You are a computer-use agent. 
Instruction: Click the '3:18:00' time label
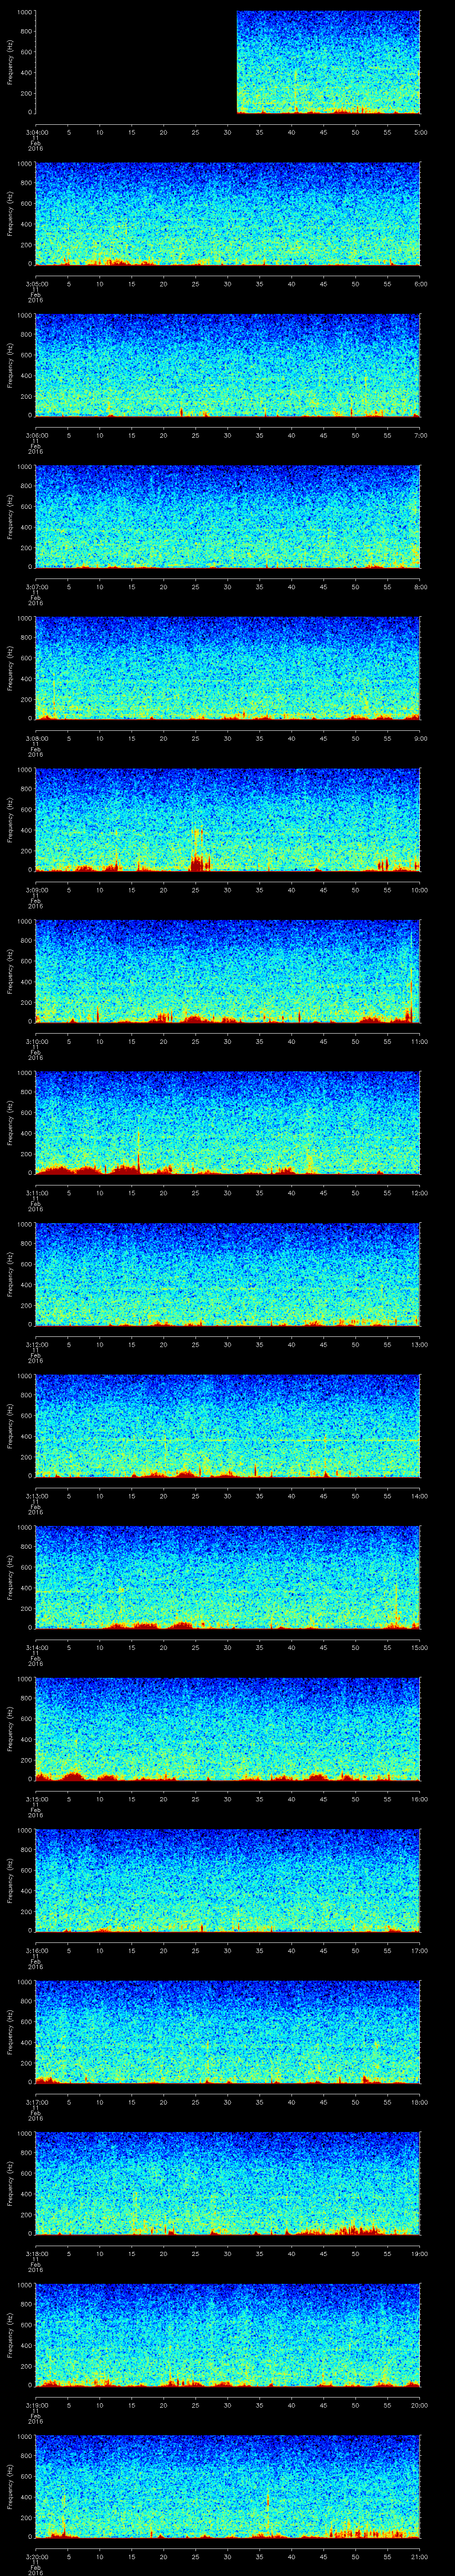(x=36, y=2253)
